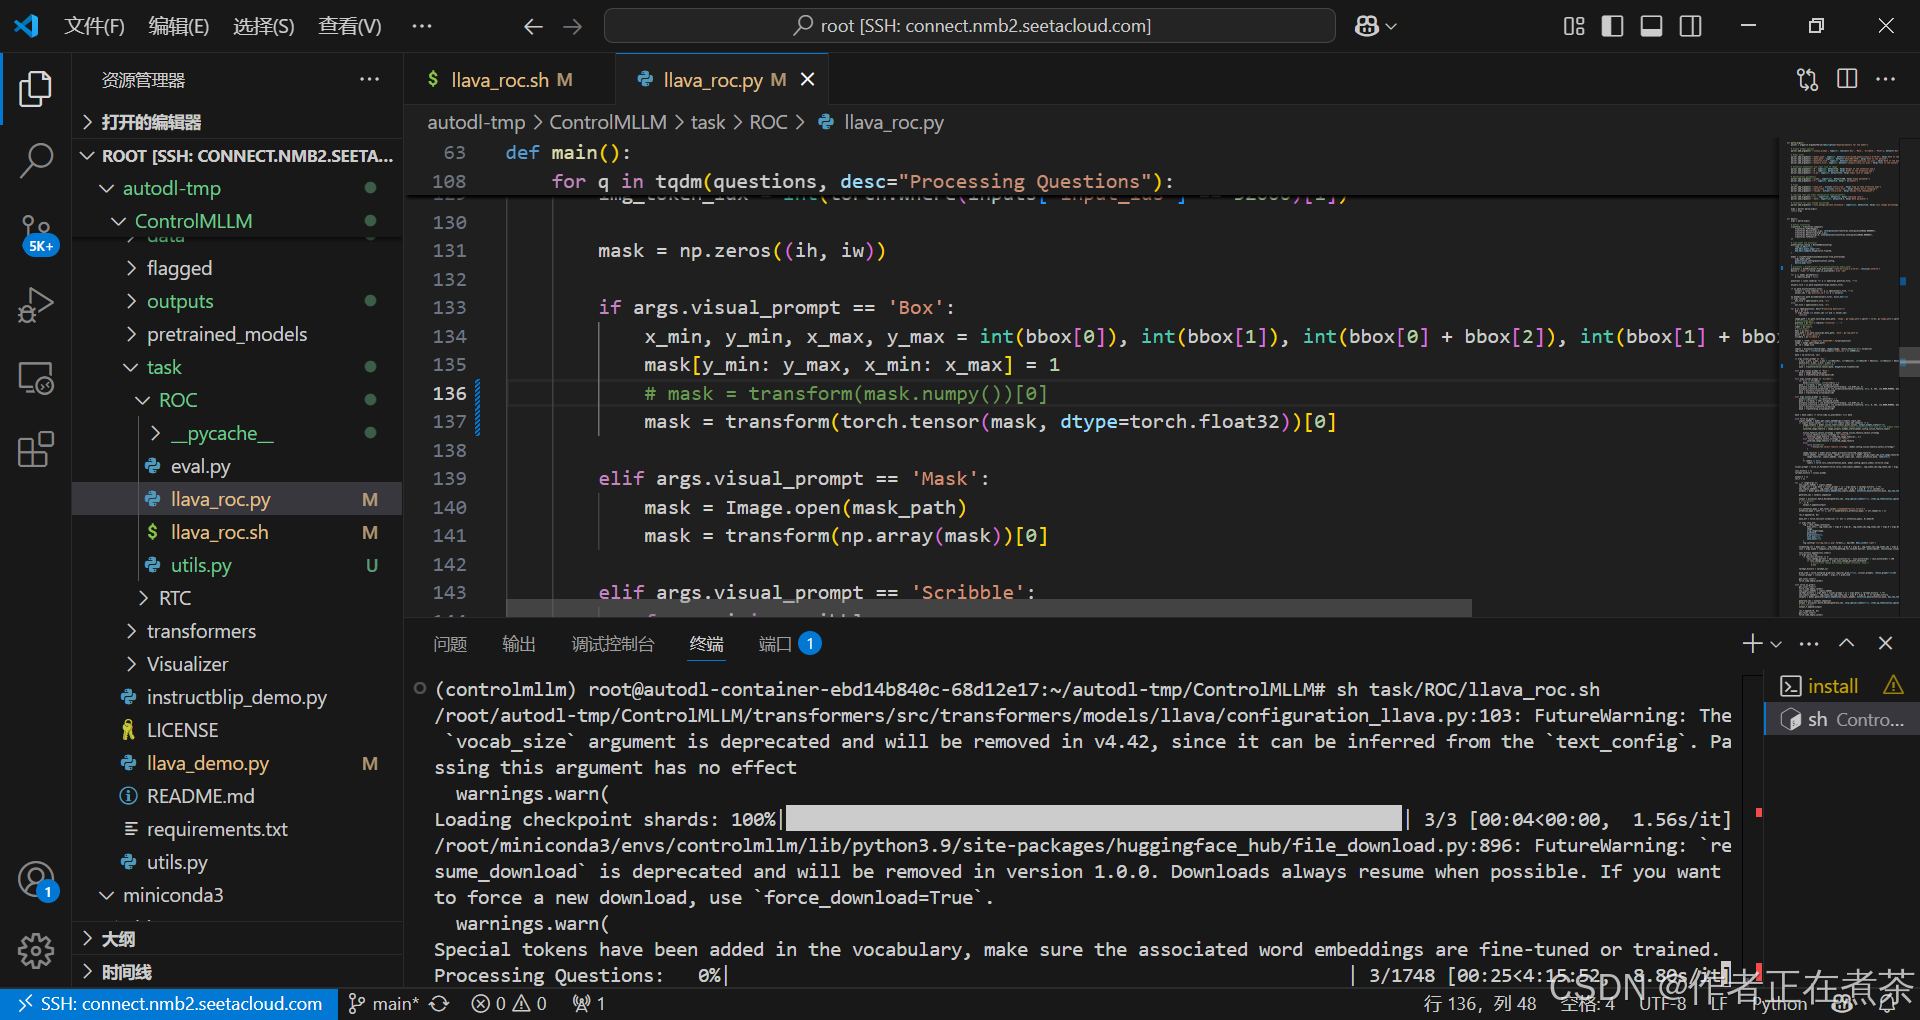
Task: Open the 文件(F) menu
Action: tap(94, 26)
